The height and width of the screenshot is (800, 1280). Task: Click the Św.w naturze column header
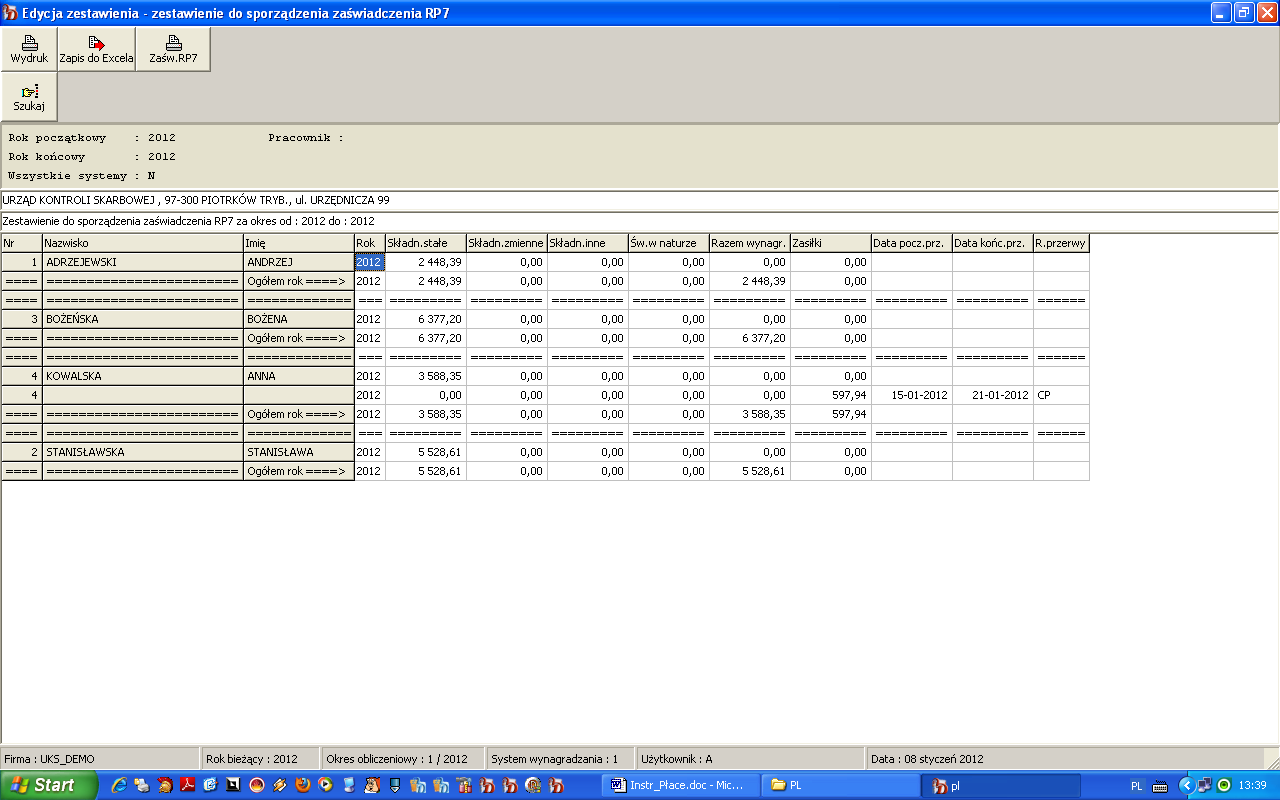[x=669, y=243]
